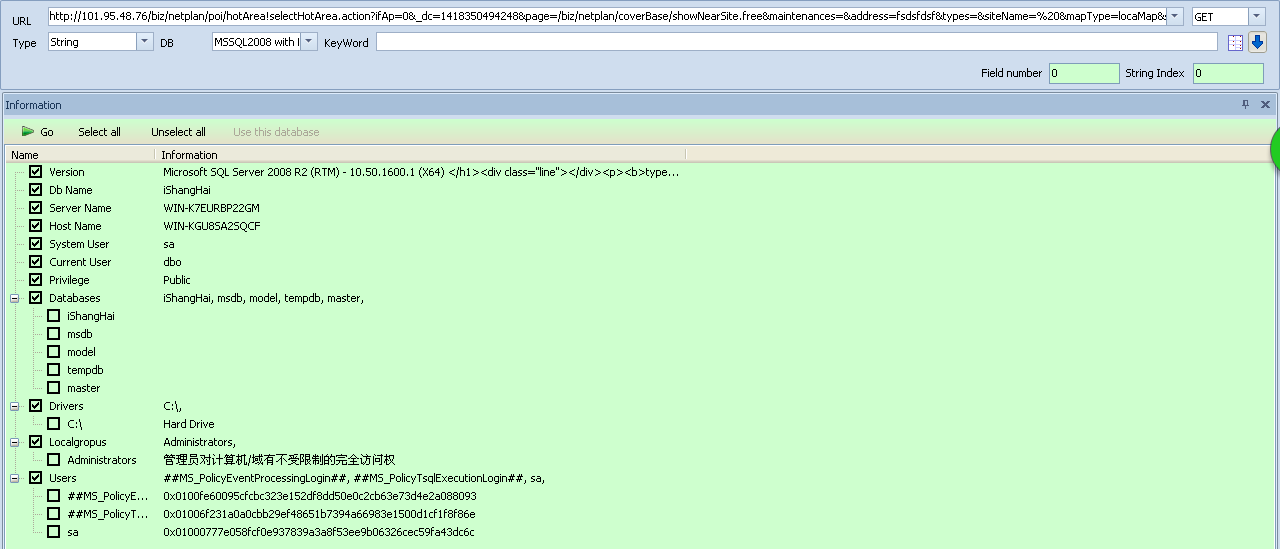Toggle the Databases parent checkbox
Screen dimensions: 1280x549
pos(36,298)
